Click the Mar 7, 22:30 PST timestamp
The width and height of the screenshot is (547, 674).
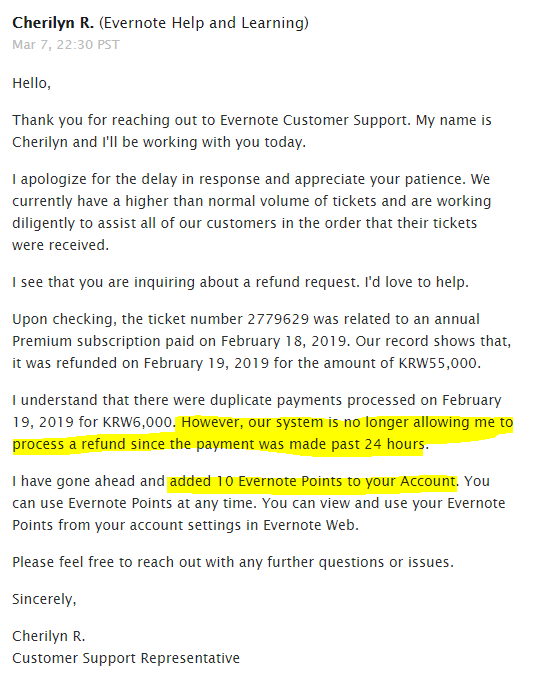[66, 45]
